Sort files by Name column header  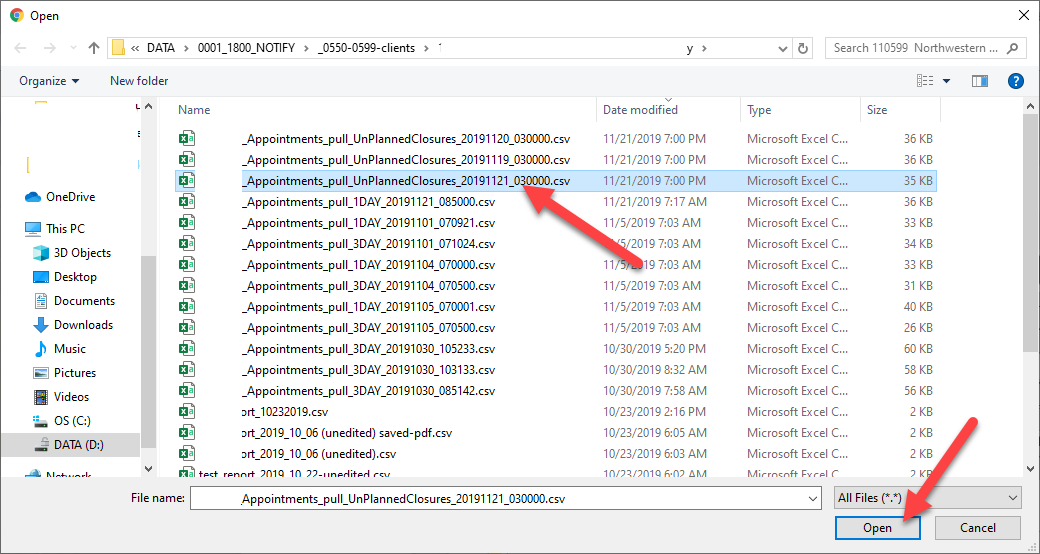tap(195, 110)
